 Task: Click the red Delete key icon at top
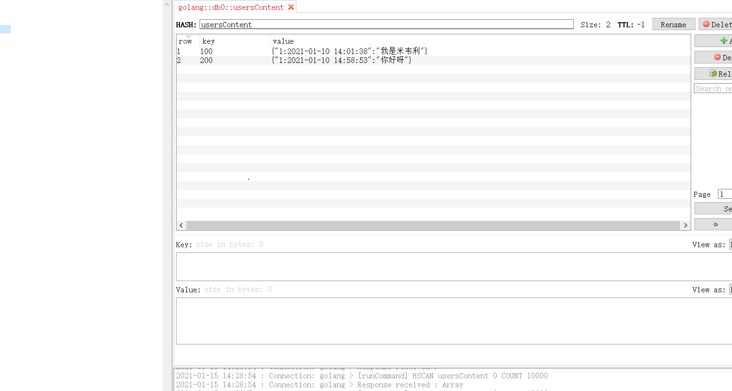[706, 24]
